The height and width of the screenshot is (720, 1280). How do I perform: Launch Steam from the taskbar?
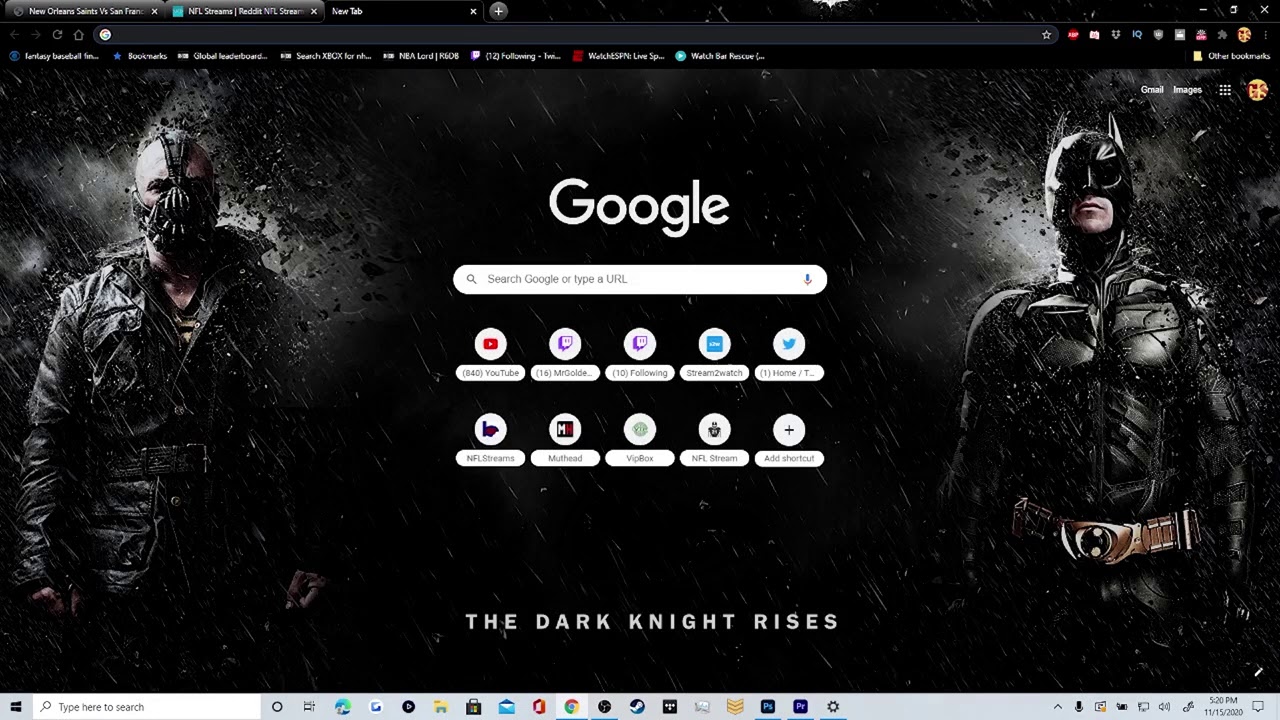637,707
